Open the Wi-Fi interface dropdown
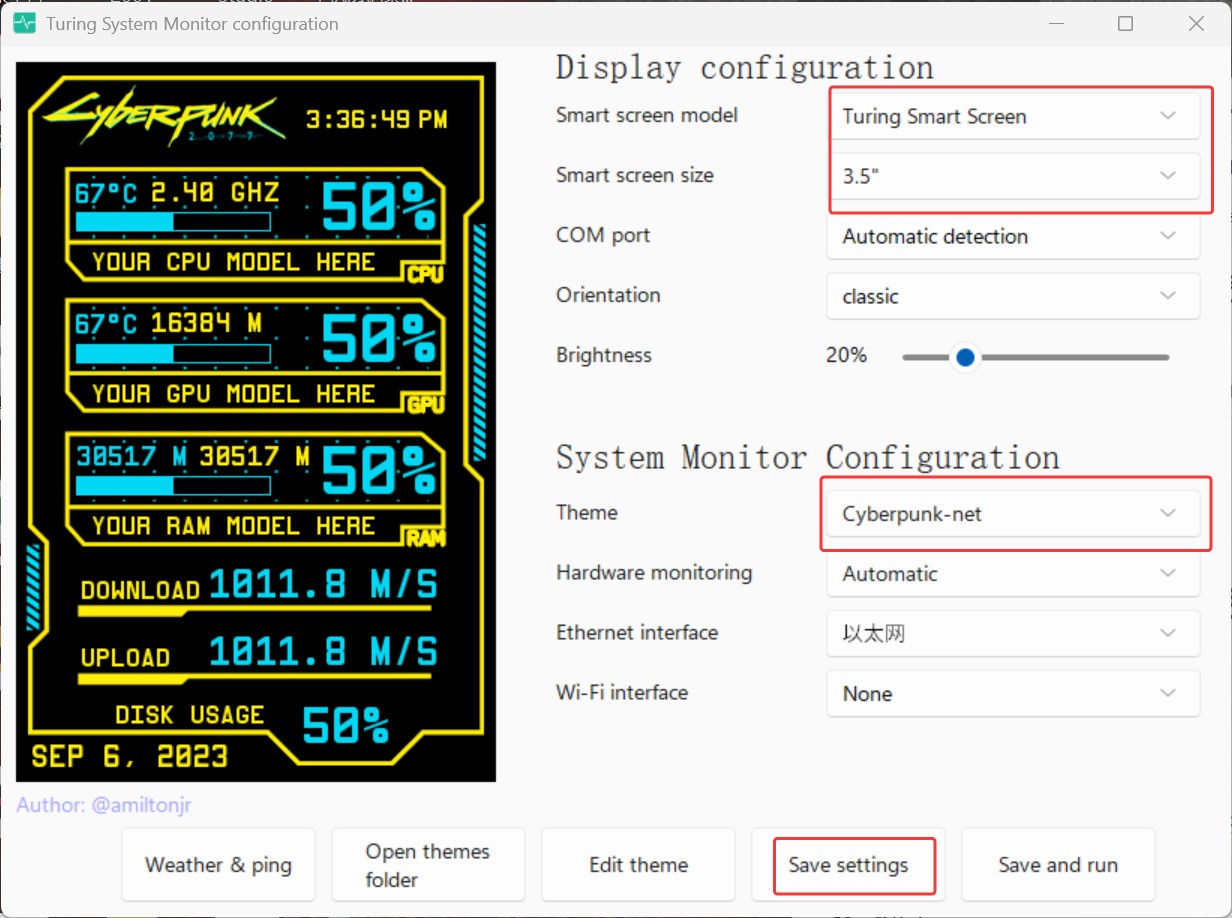Screen dimensions: 1232x918 [1012, 694]
